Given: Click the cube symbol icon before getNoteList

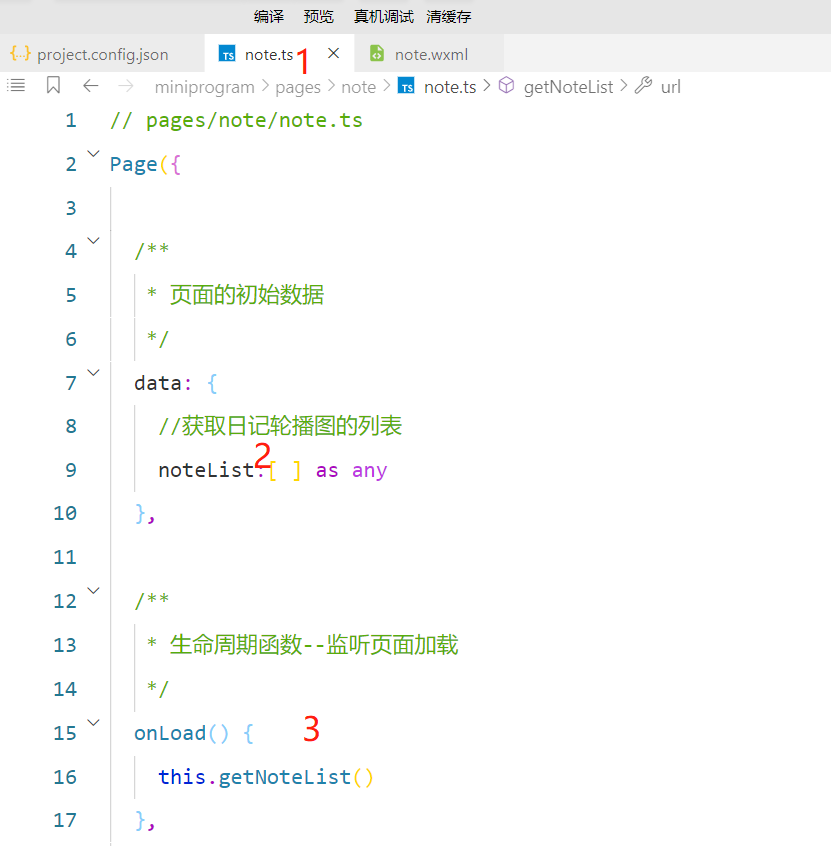Looking at the screenshot, I should pyautogui.click(x=506, y=85).
